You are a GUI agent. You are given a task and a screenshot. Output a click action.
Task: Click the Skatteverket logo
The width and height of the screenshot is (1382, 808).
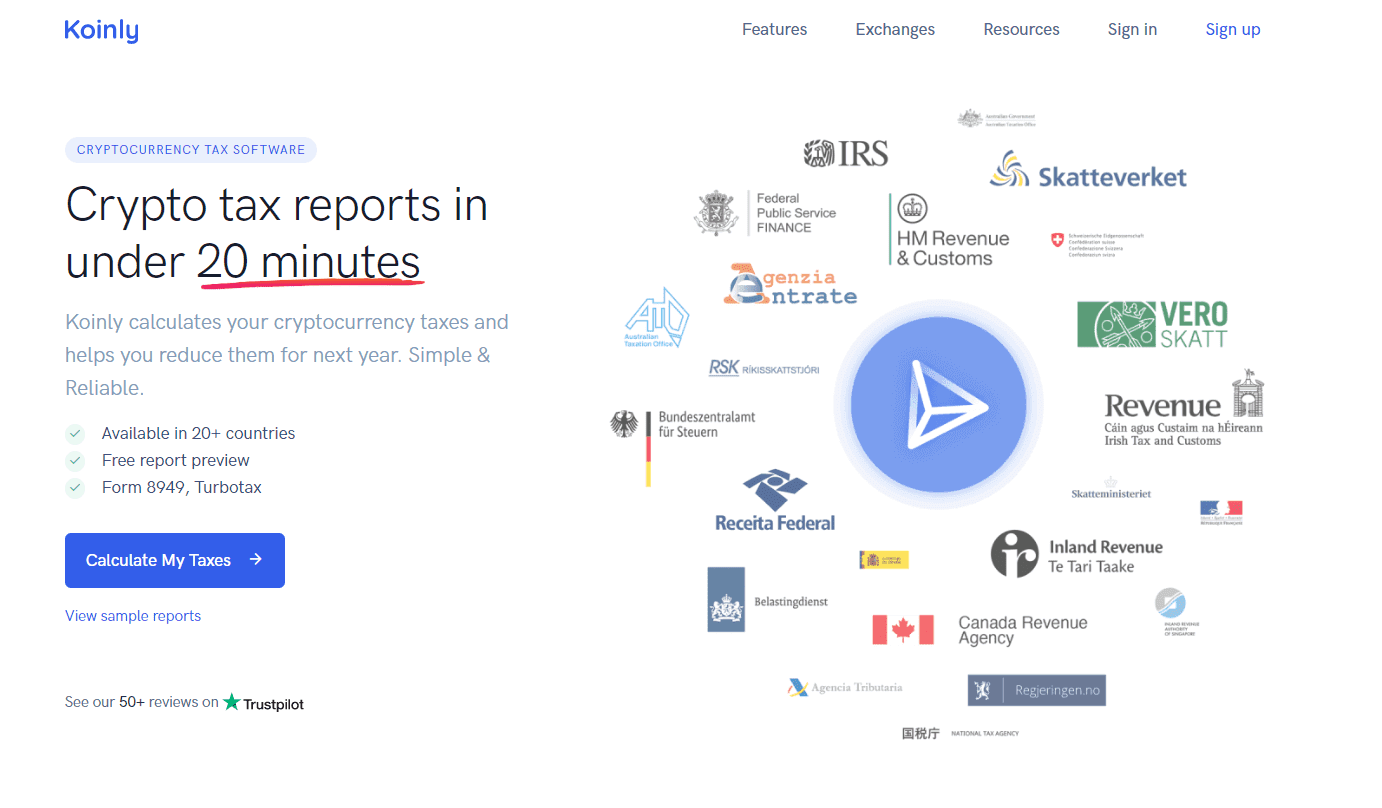click(x=1088, y=171)
